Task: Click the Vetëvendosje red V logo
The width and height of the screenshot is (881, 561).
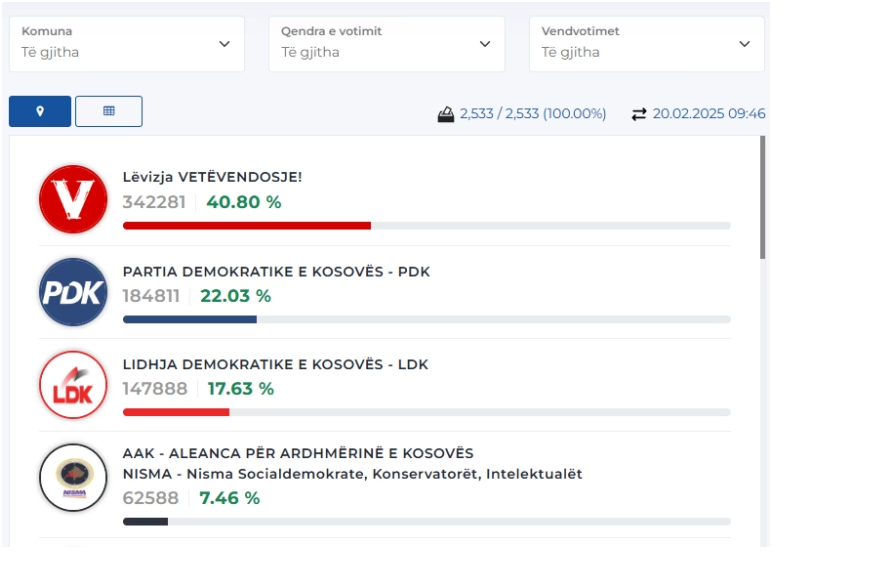Action: coord(73,199)
